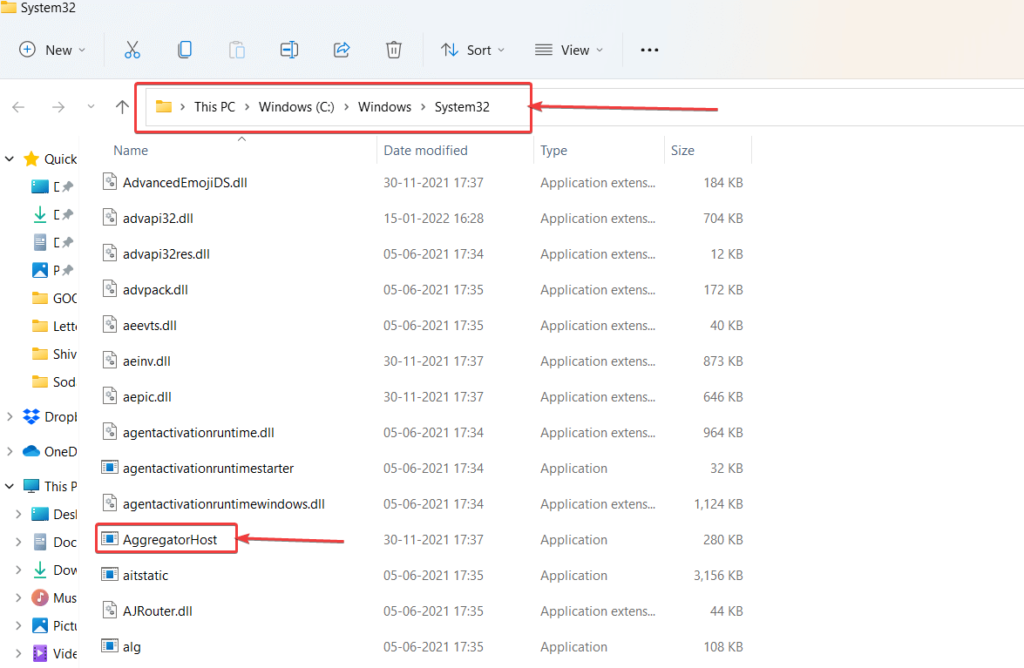Open the GOO folder in Quick access
Image resolution: width=1024 pixels, height=668 pixels.
click(x=54, y=298)
